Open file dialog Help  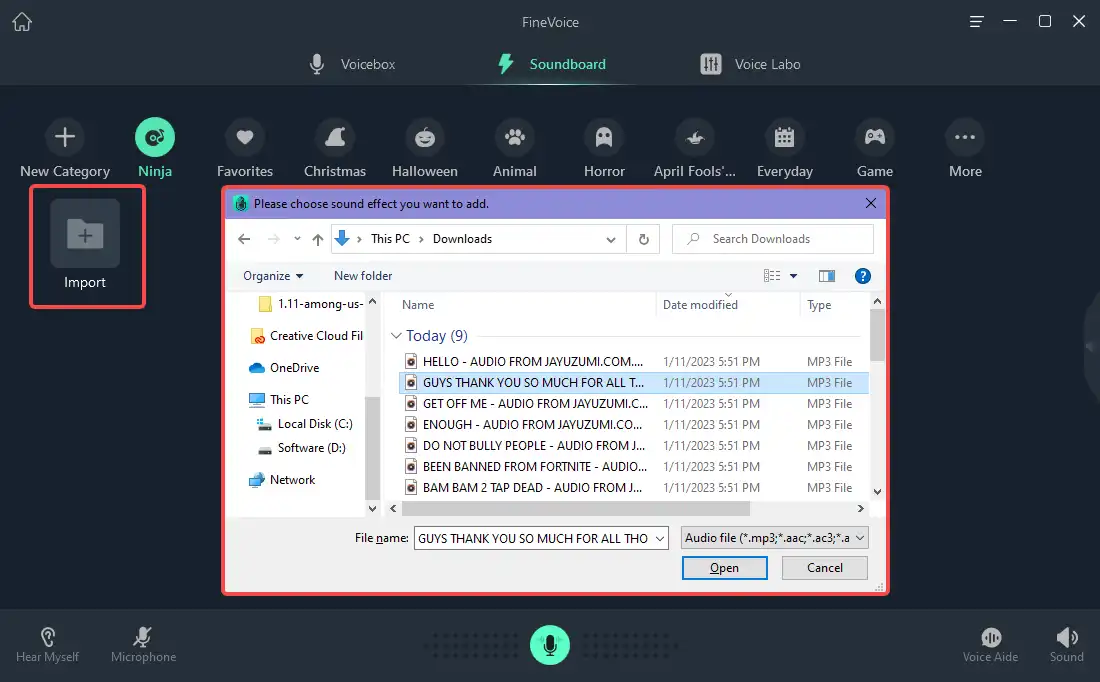pos(863,276)
